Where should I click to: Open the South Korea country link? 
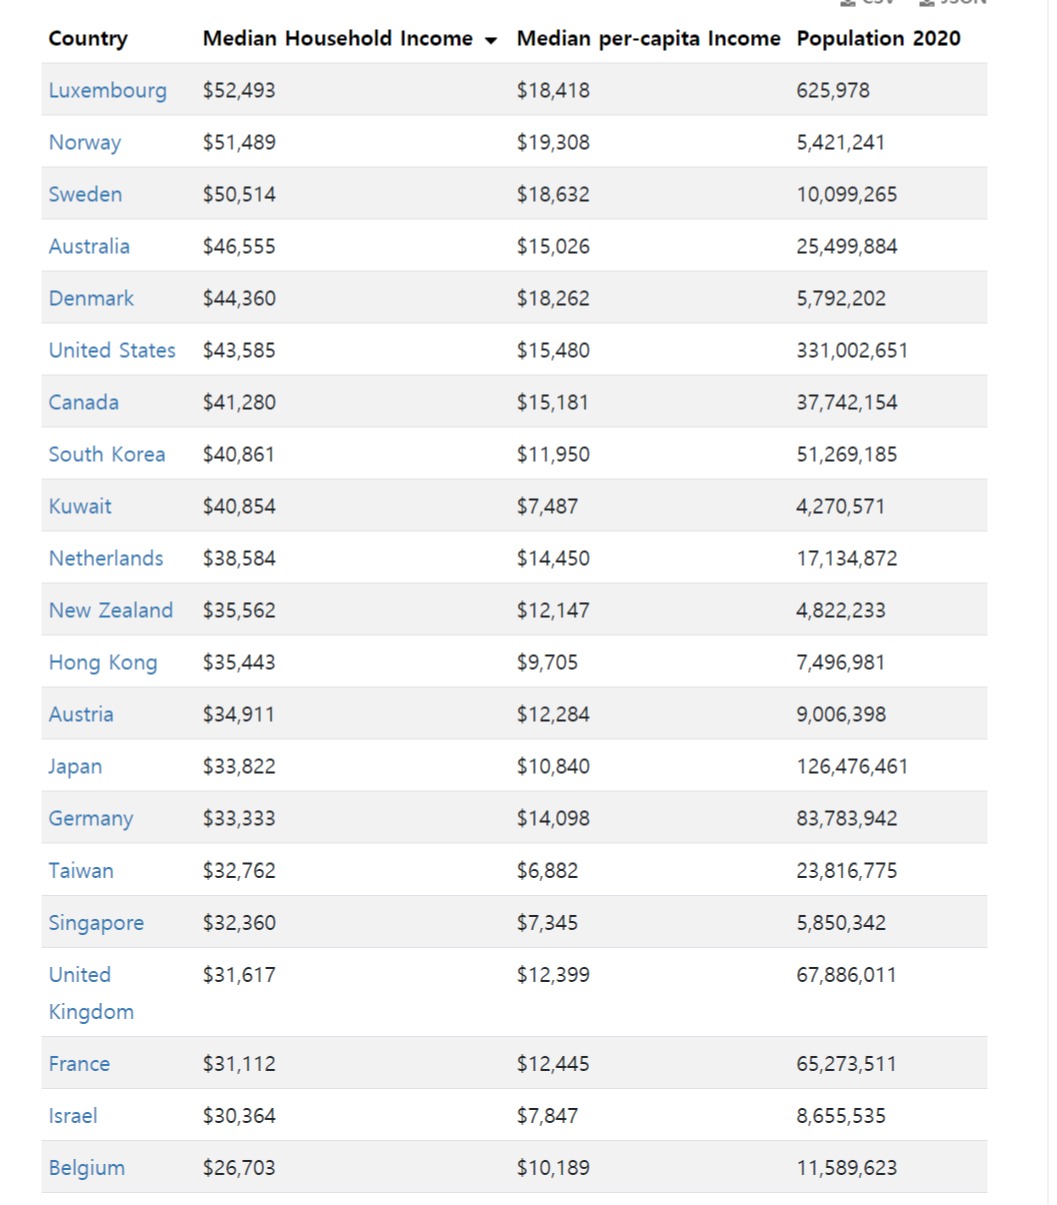107,454
